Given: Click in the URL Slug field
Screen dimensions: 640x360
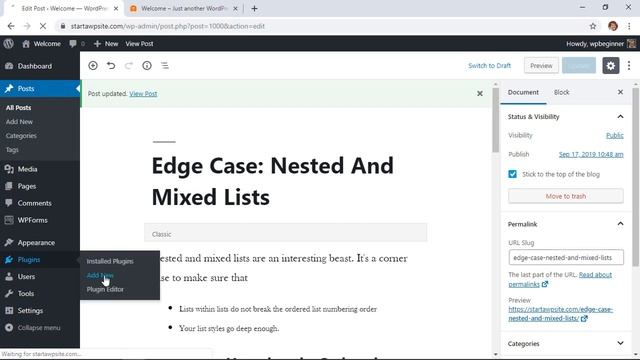Looking at the screenshot, I should 566,258.
